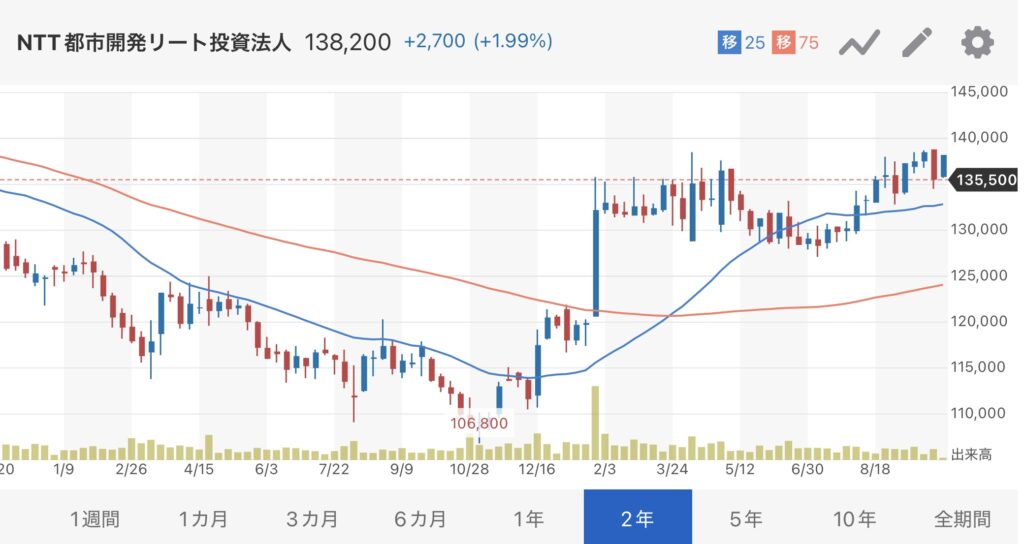The height and width of the screenshot is (544, 1024).
Task: Display the 全期間 full history
Action: point(962,519)
